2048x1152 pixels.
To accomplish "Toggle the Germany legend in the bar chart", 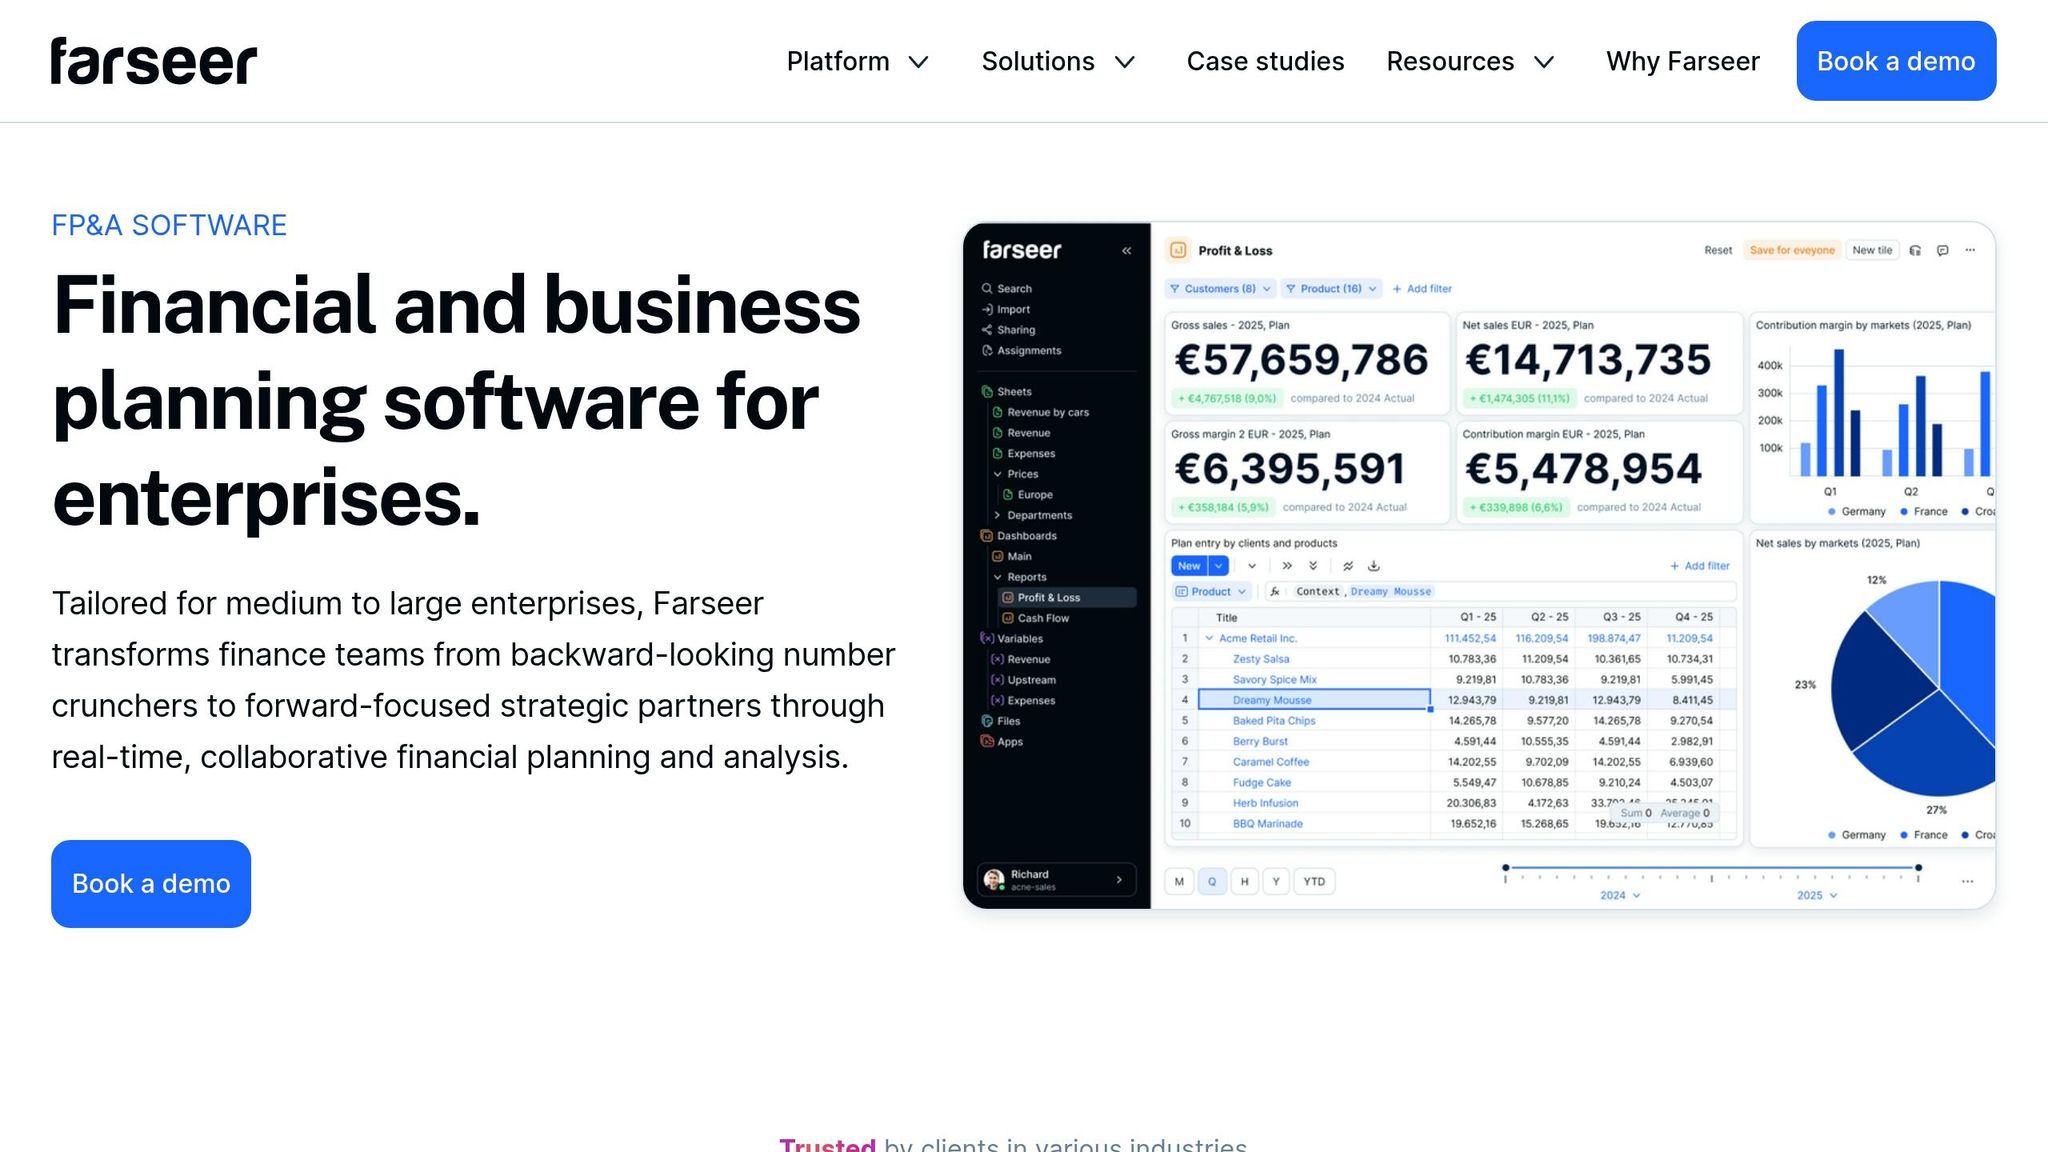I will tap(1857, 512).
